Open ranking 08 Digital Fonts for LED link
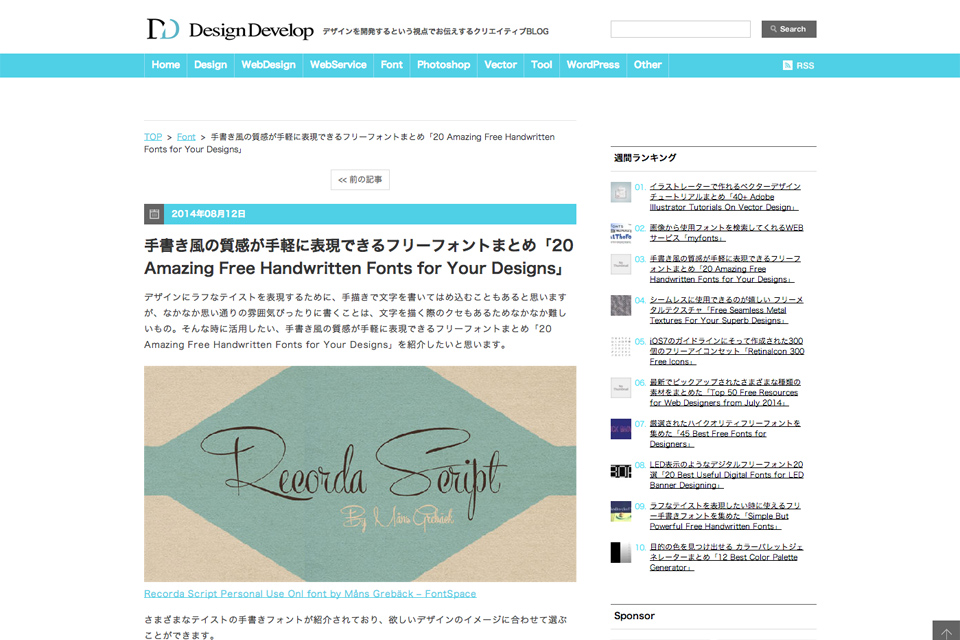This screenshot has width=960, height=640. pyautogui.click(x=727, y=475)
